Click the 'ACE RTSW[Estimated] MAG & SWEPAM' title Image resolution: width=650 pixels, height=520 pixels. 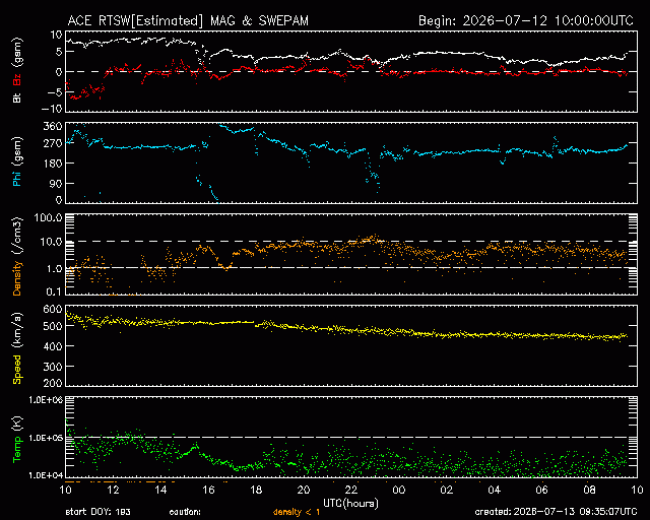coord(188,21)
